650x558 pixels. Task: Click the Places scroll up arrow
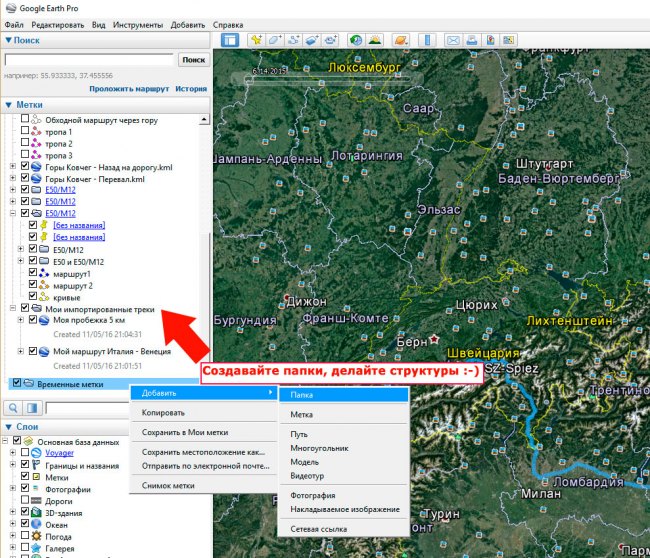coord(204,120)
